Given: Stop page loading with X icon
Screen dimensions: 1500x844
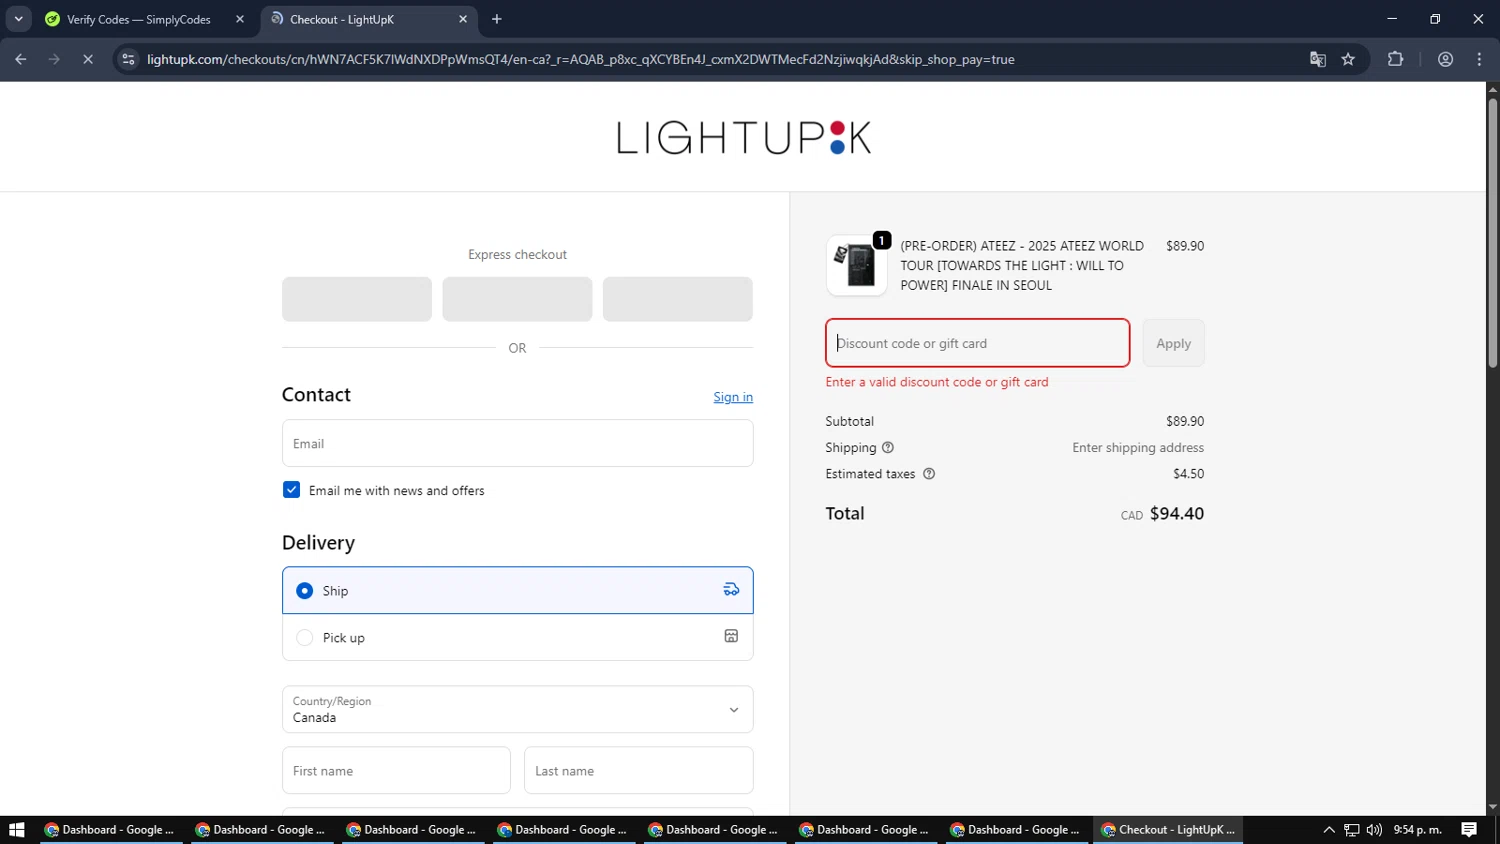Looking at the screenshot, I should tap(88, 59).
